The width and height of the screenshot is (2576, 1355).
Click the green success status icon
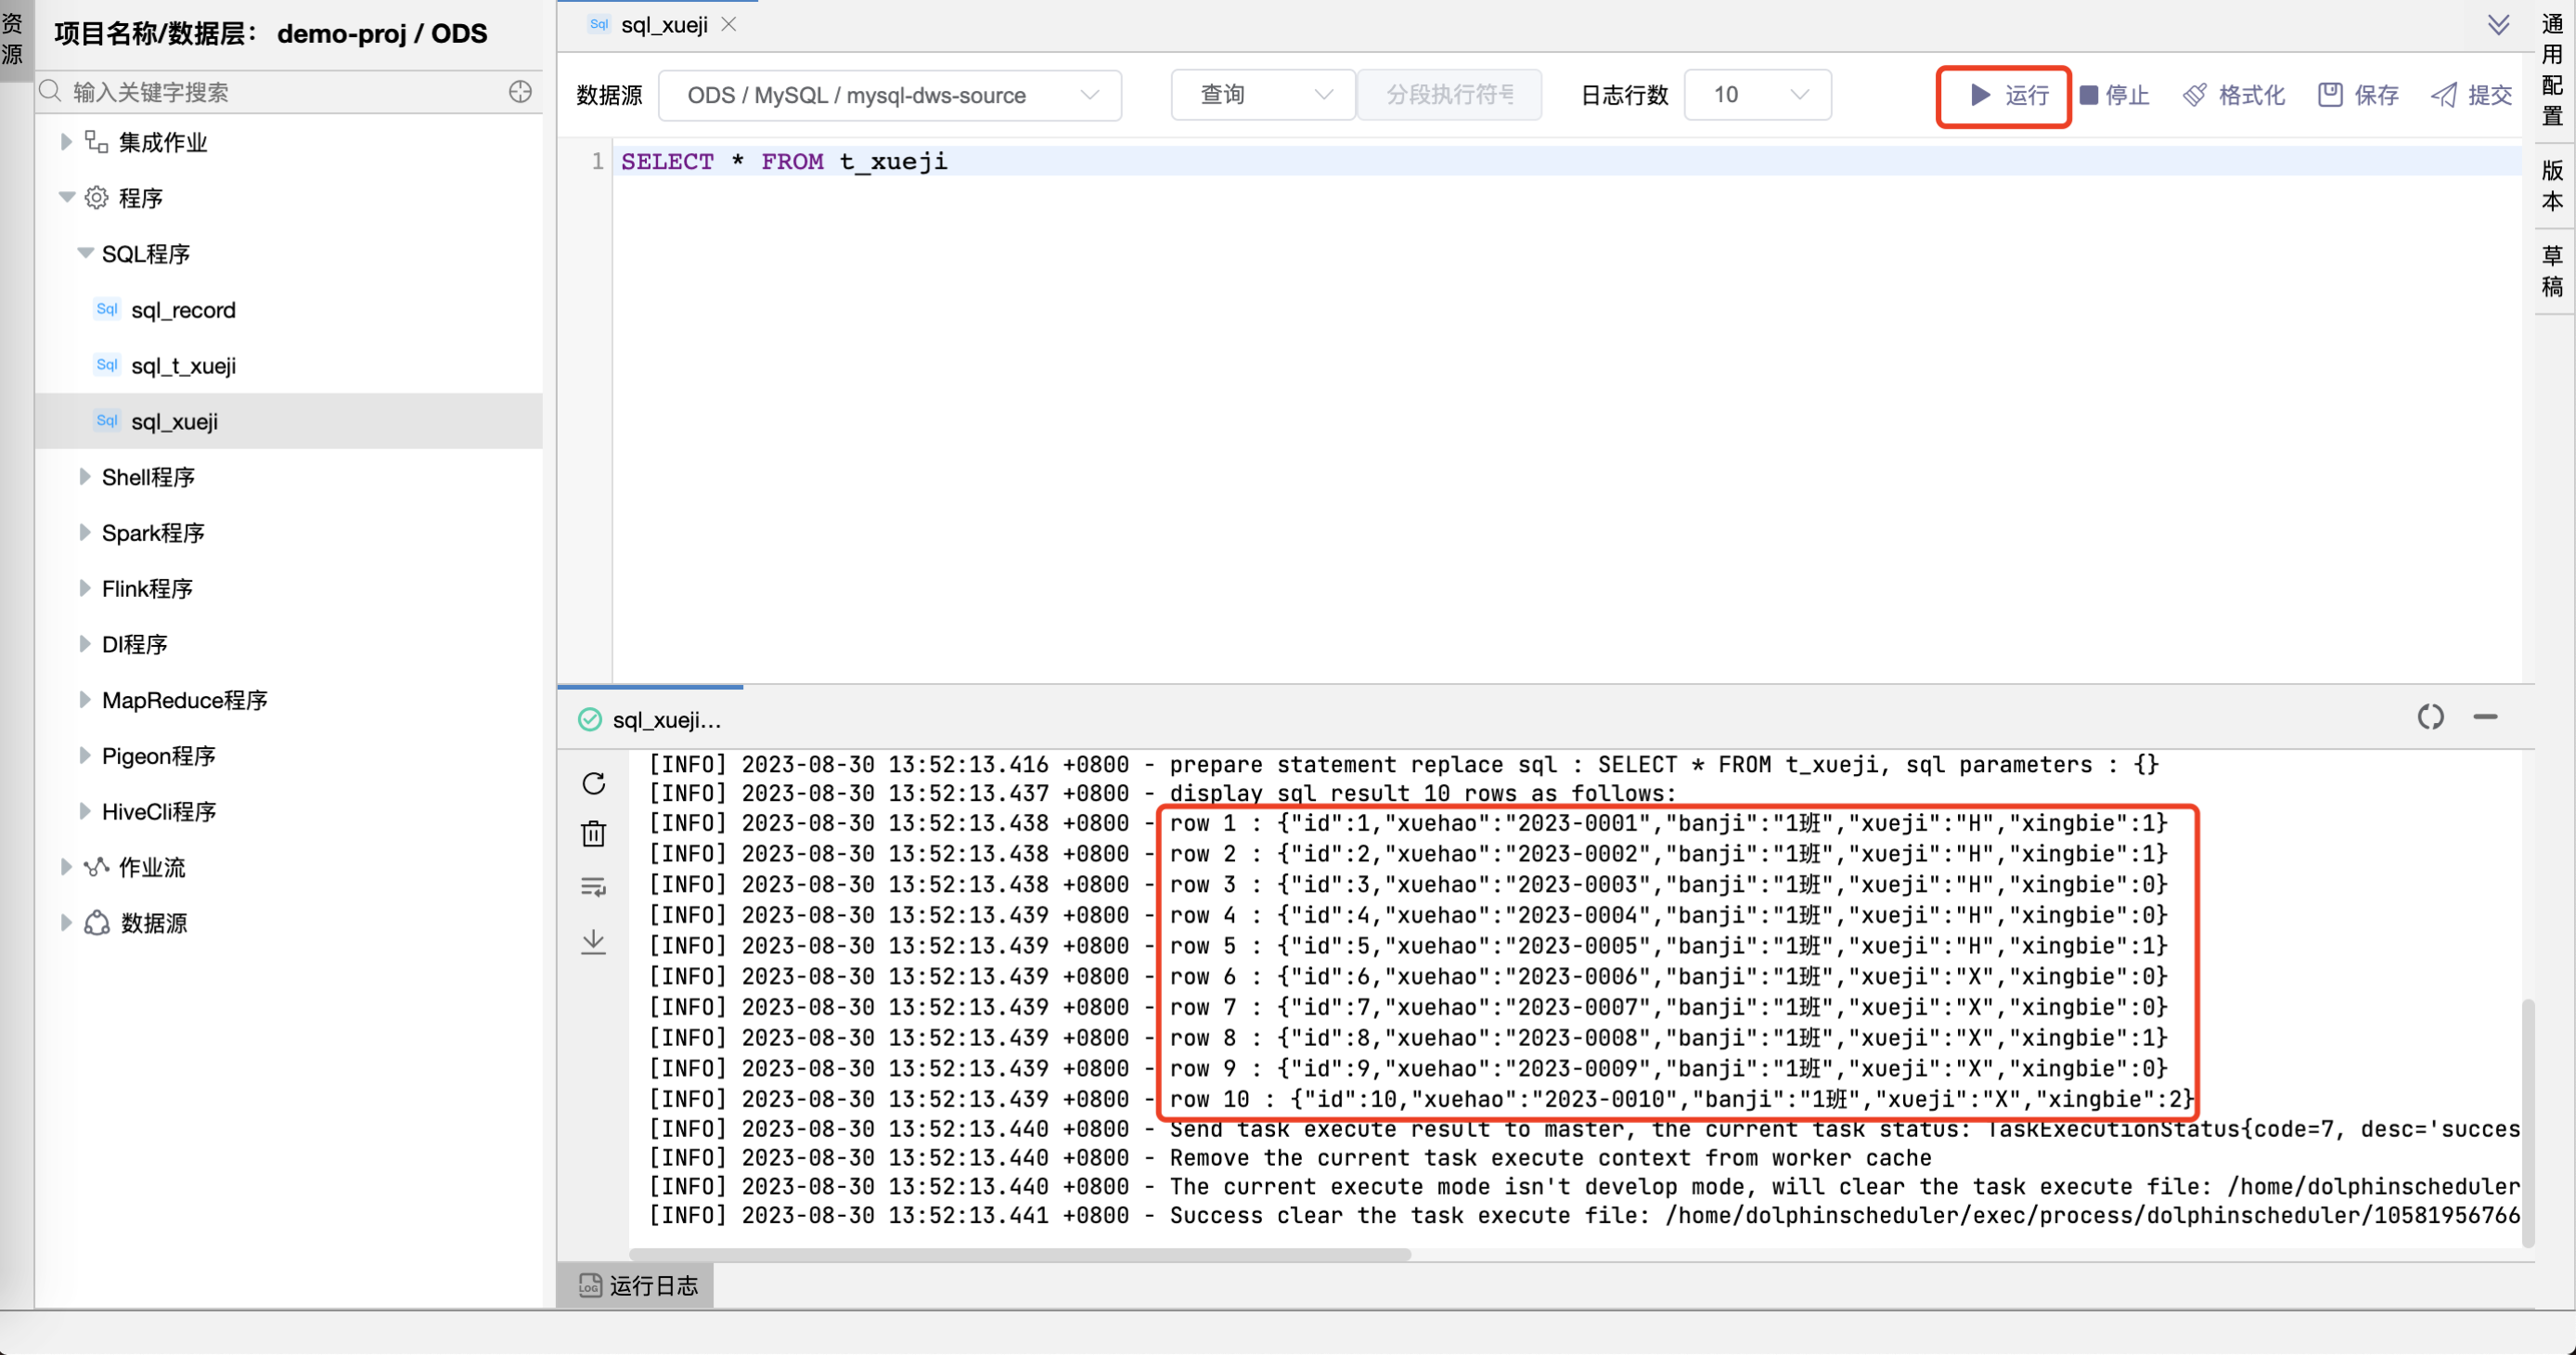coord(589,719)
